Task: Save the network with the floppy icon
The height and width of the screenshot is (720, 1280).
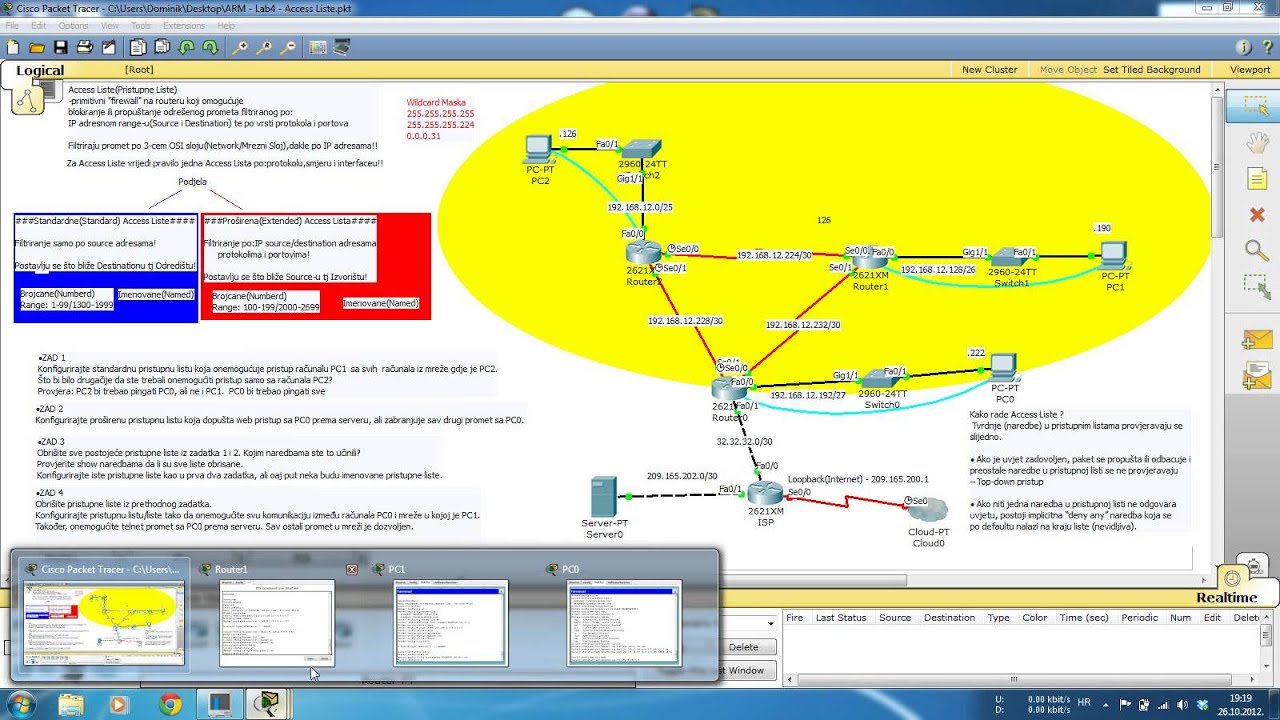Action: point(61,47)
